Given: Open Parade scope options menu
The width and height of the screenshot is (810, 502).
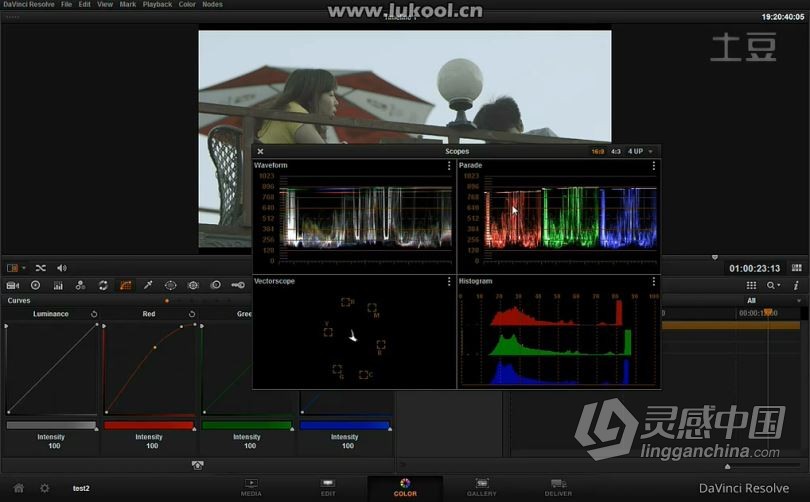Looking at the screenshot, I should click(x=653, y=165).
